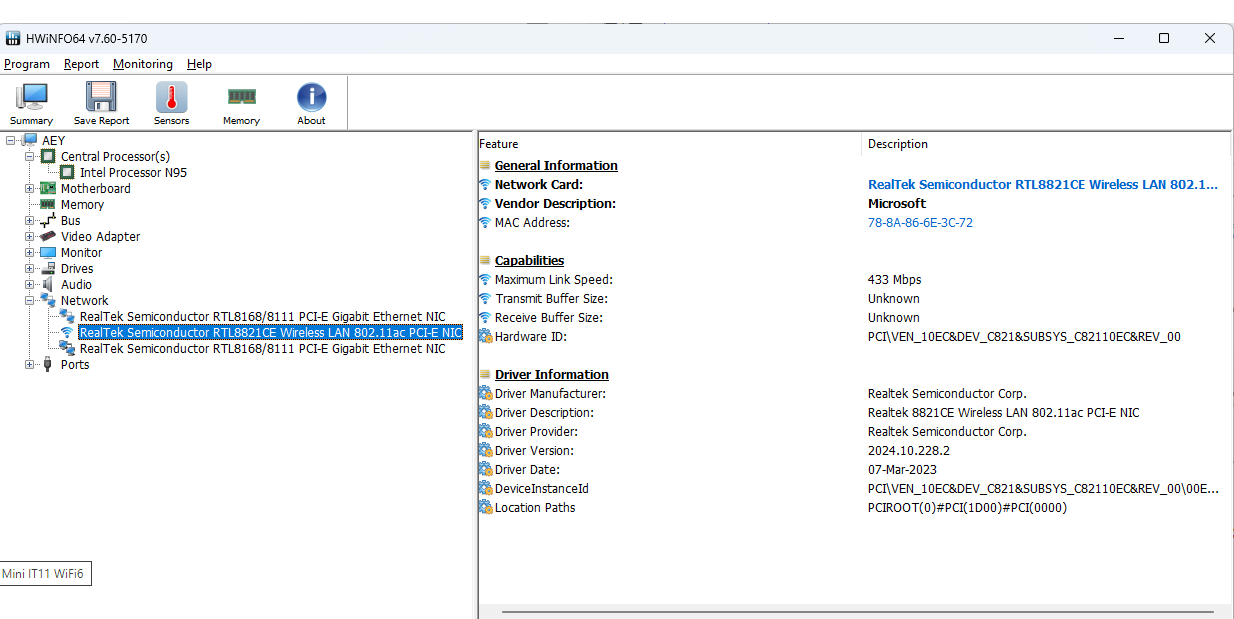Click the Save Report floppy icon
Viewport: 1234px width, 619px height.
click(x=101, y=98)
